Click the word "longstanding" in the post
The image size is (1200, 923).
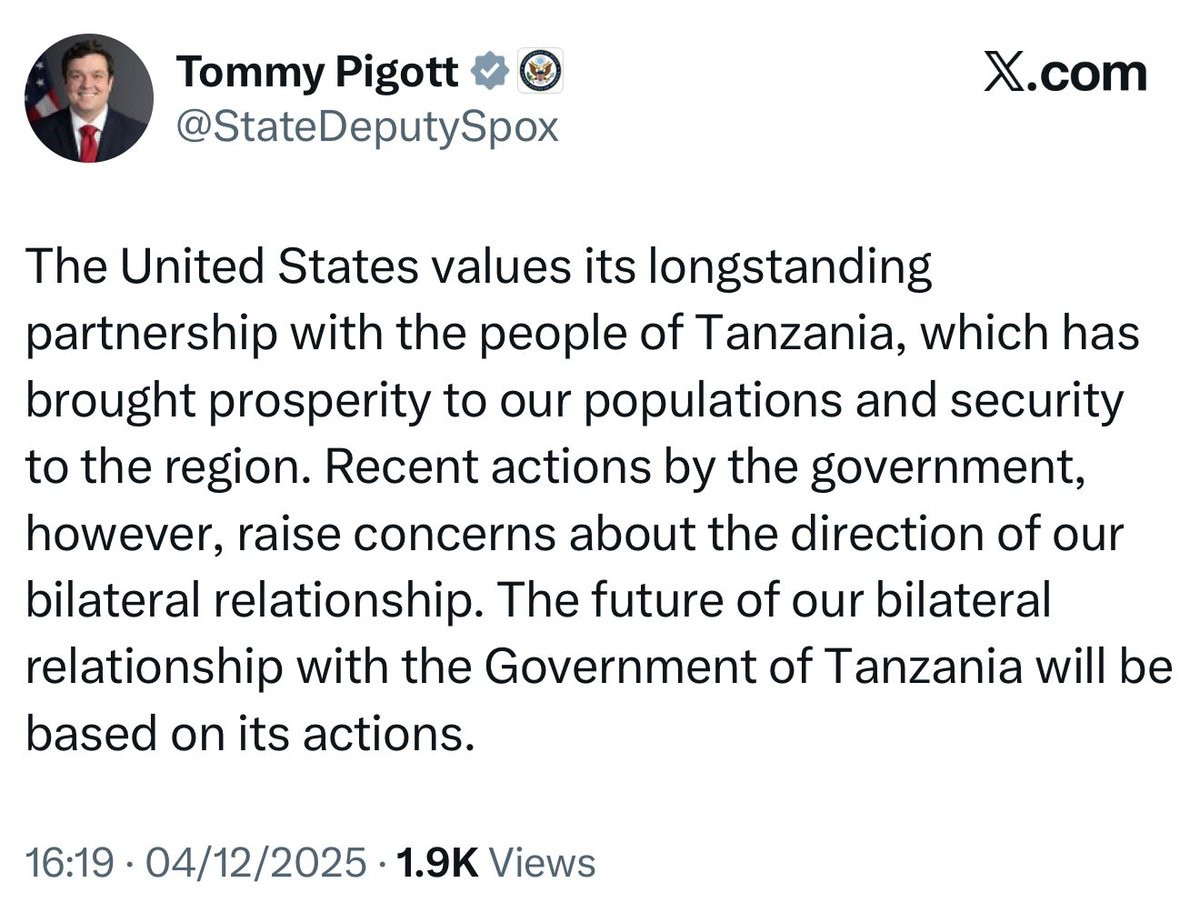[792, 269]
